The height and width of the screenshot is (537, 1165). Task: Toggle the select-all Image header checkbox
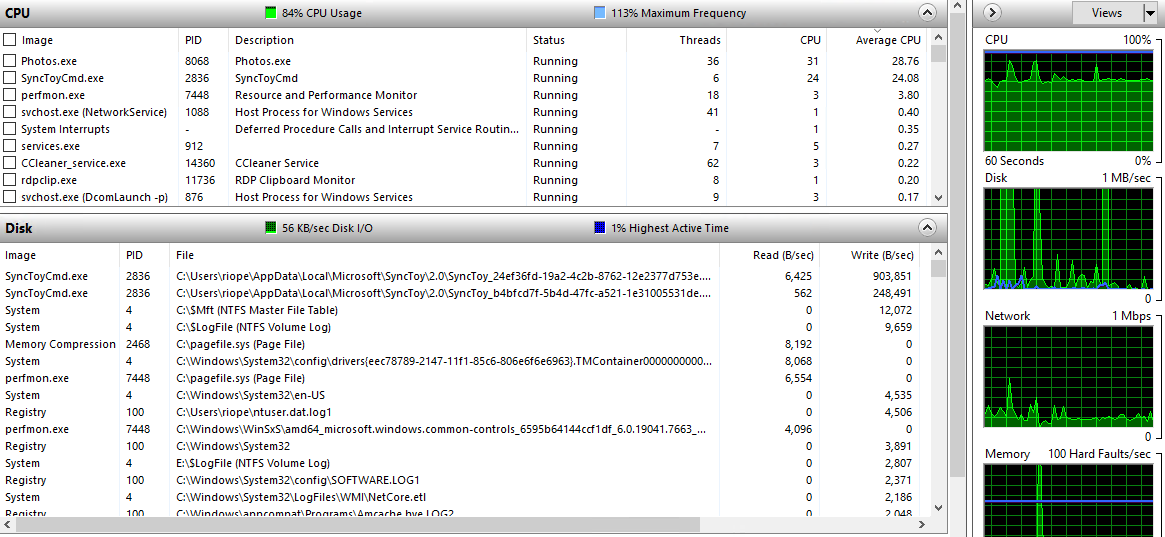[x=9, y=40]
